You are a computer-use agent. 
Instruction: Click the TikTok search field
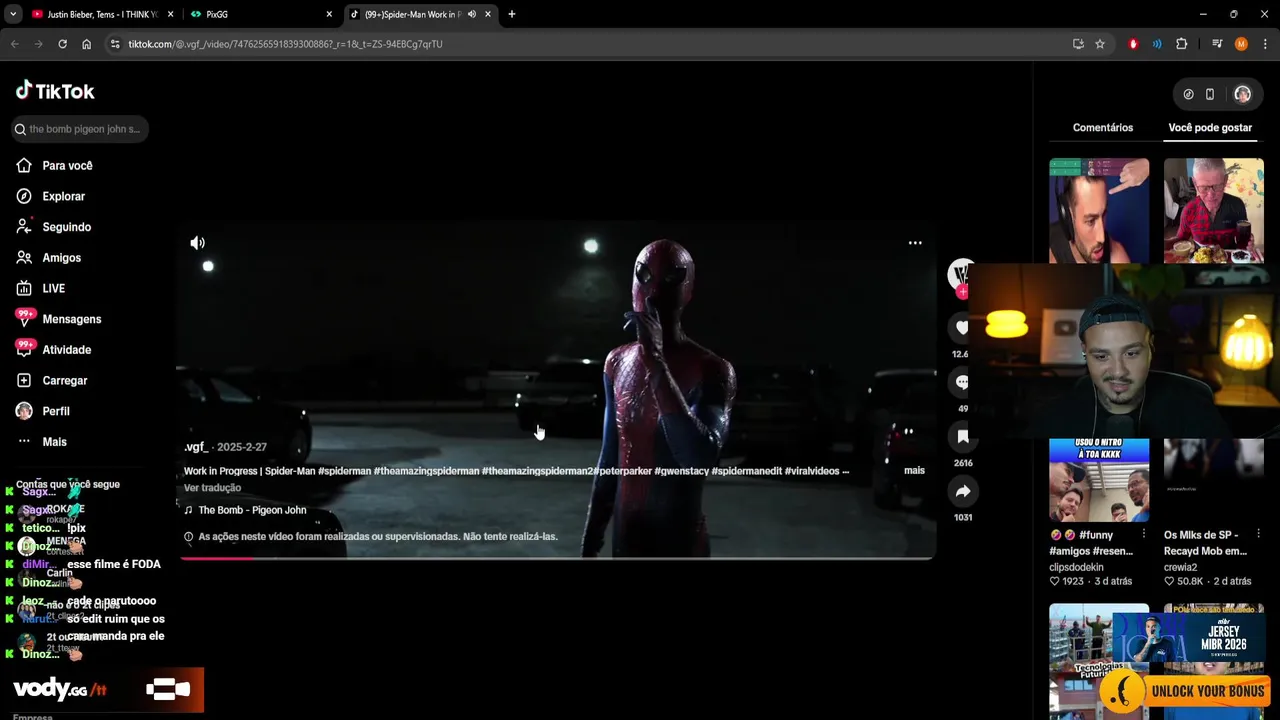click(80, 129)
